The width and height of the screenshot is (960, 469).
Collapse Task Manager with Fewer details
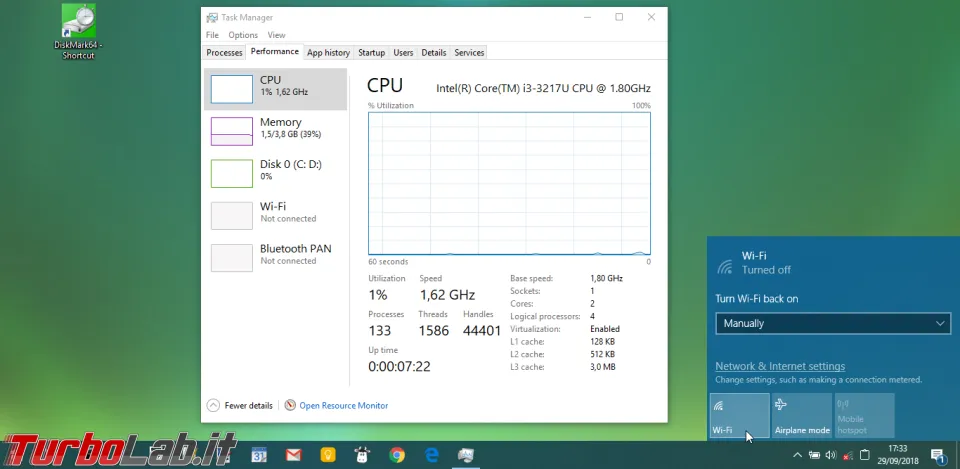coord(239,405)
